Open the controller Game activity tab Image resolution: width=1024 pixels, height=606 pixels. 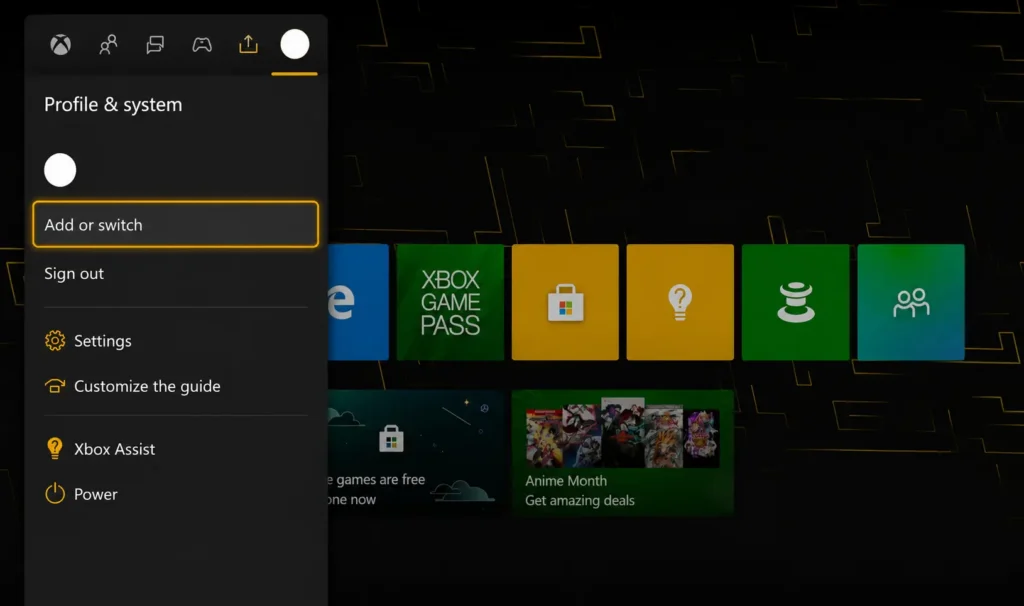202,44
